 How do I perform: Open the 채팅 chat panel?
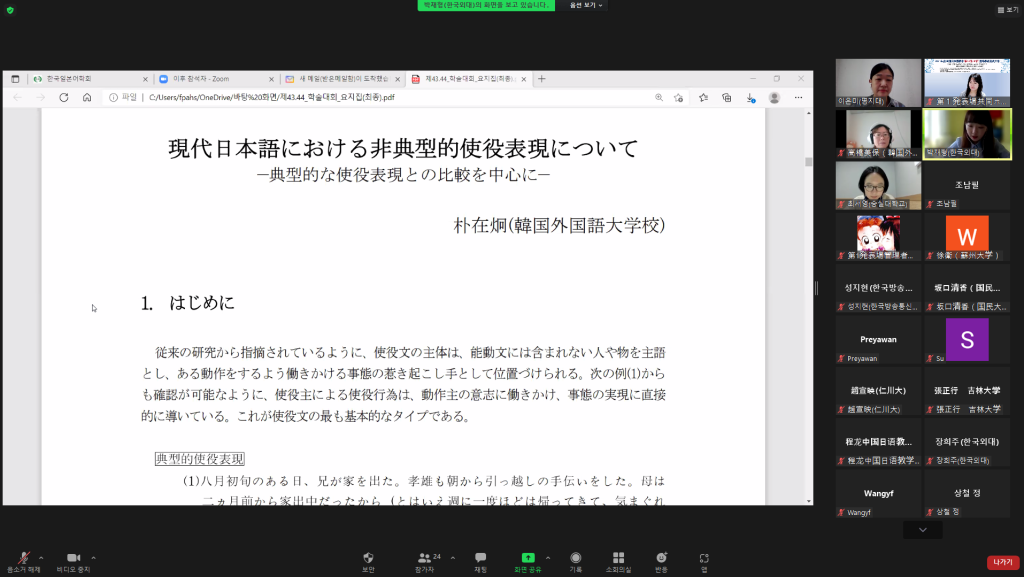click(x=481, y=562)
